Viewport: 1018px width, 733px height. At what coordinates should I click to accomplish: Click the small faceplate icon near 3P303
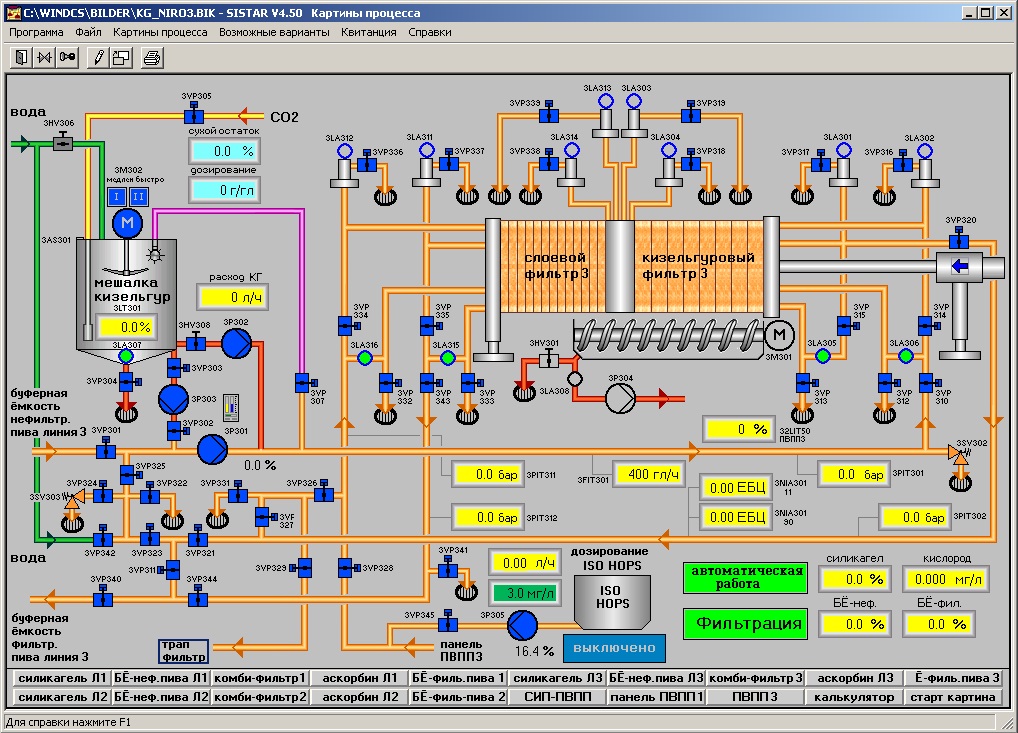230,408
